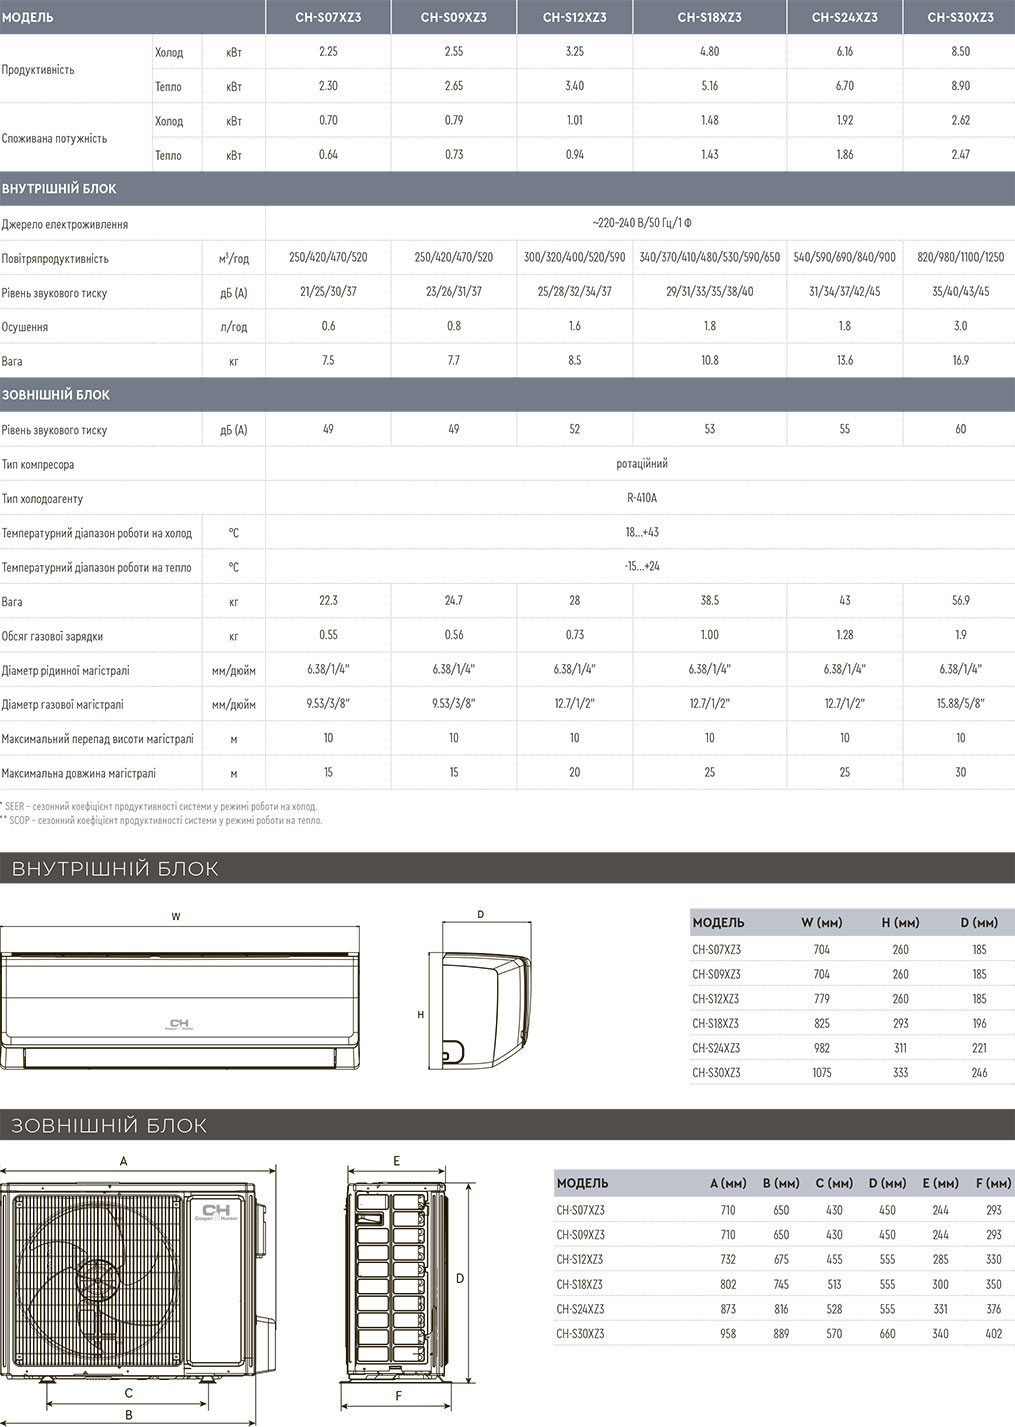Click the A dimension label above outdoor unit
1015x1427 pixels.
124,1162
